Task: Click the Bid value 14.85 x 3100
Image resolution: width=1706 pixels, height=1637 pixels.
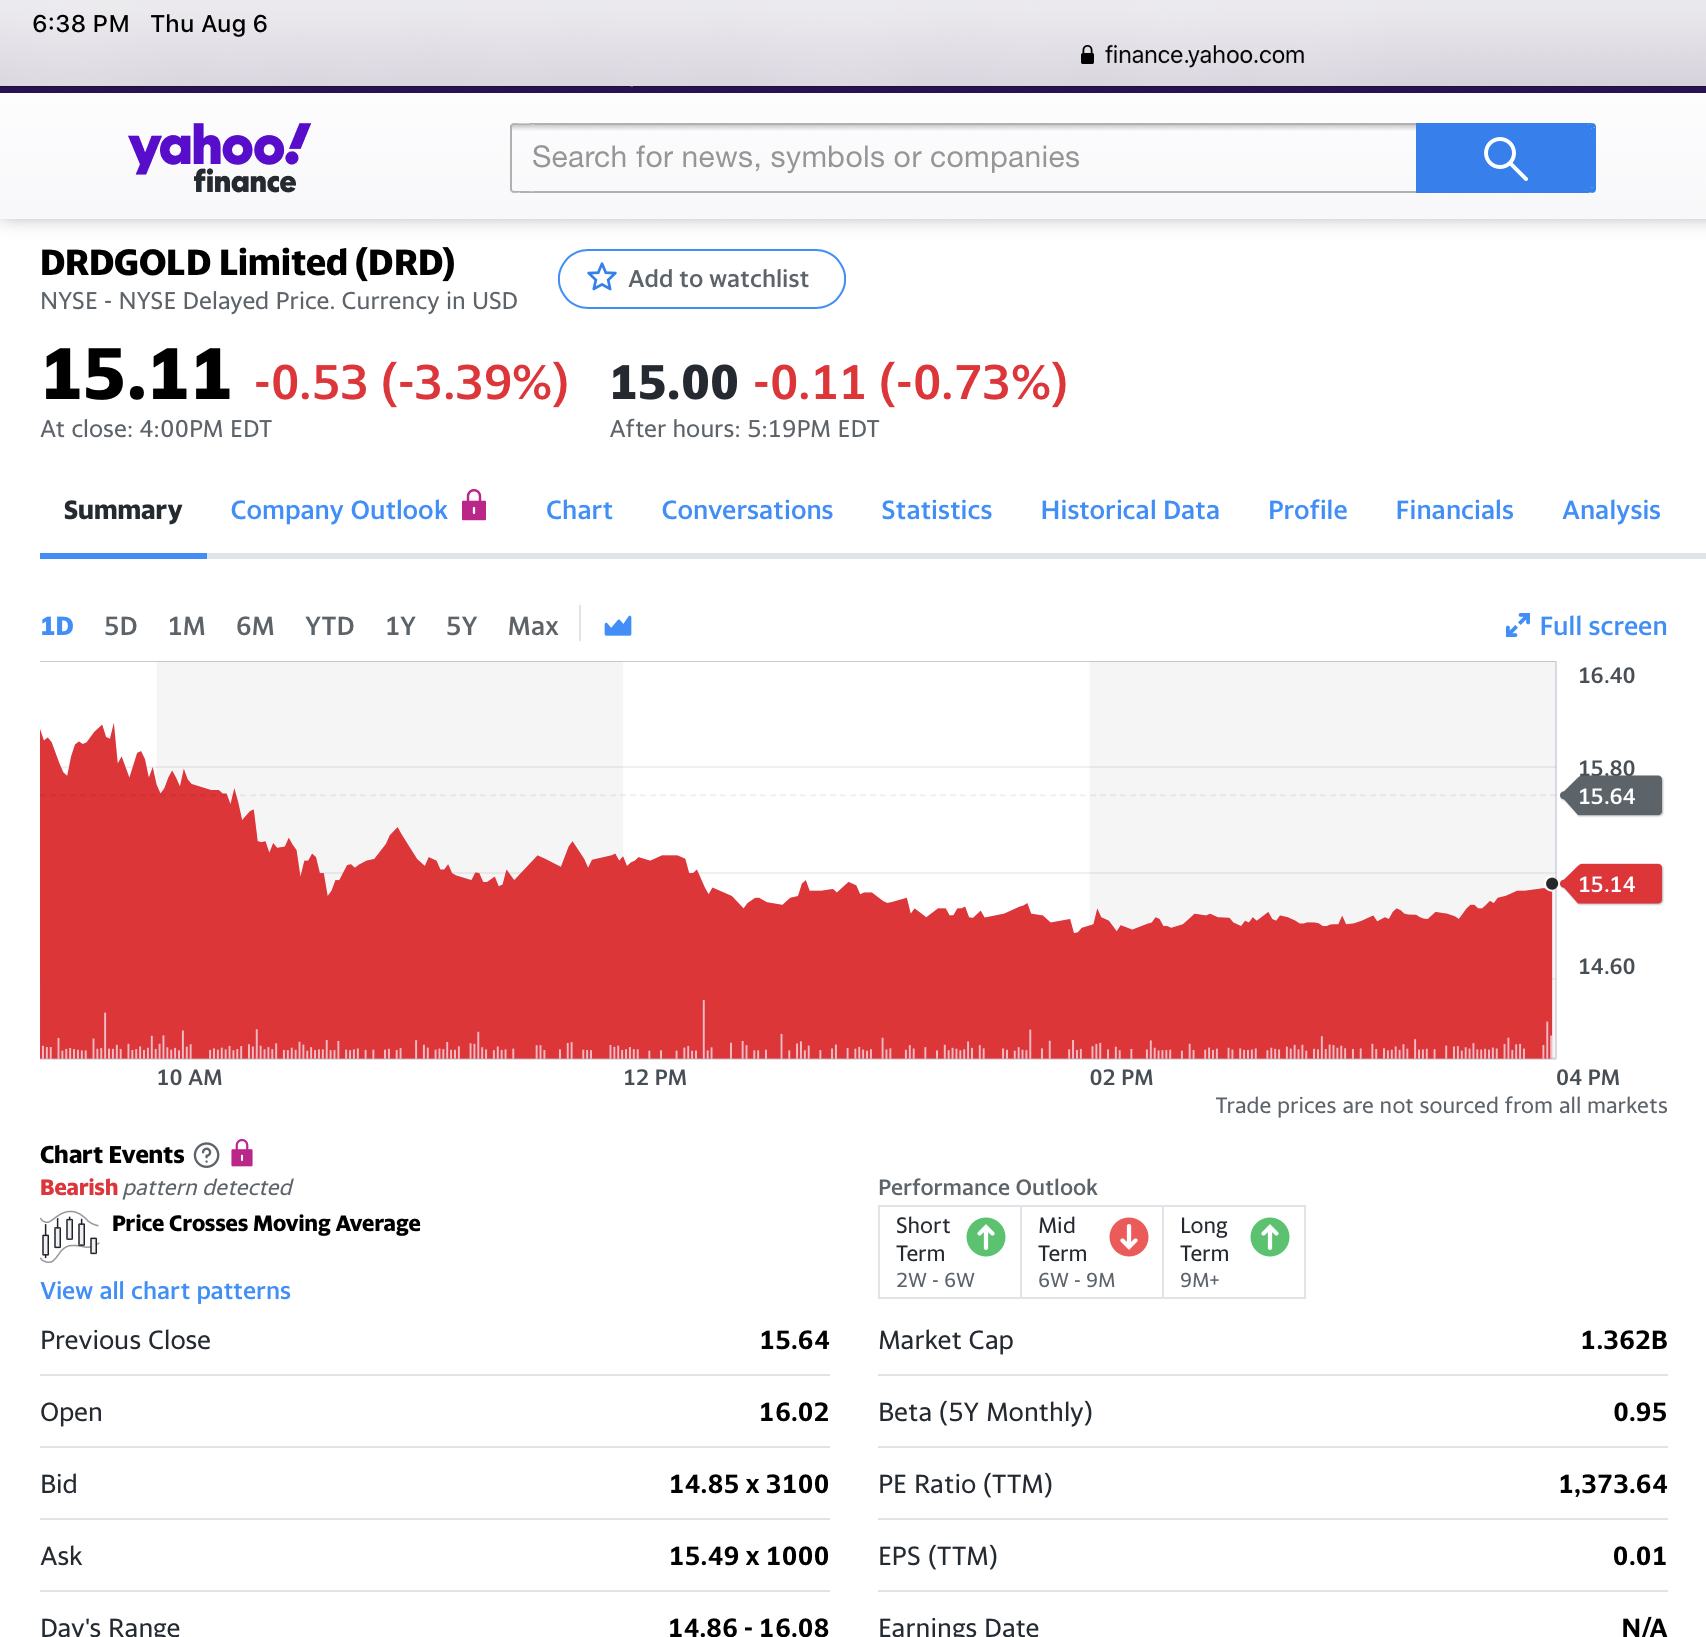Action: click(x=749, y=1484)
